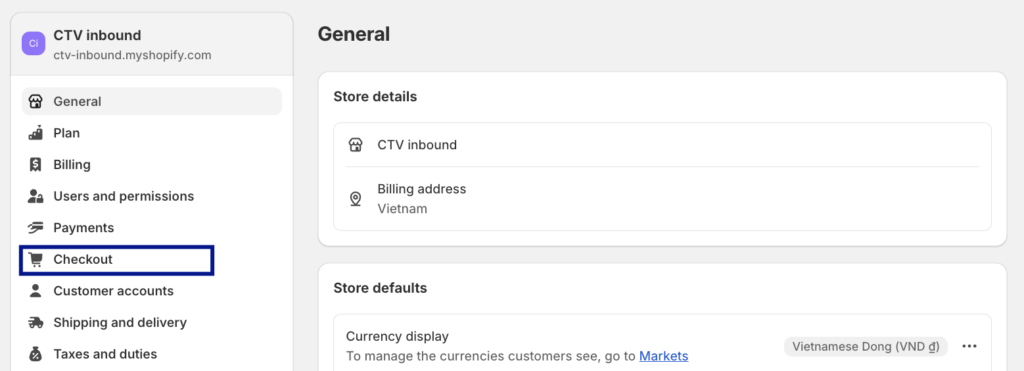The height and width of the screenshot is (371, 1024).
Task: Click the Store defaults heading
Action: point(380,288)
